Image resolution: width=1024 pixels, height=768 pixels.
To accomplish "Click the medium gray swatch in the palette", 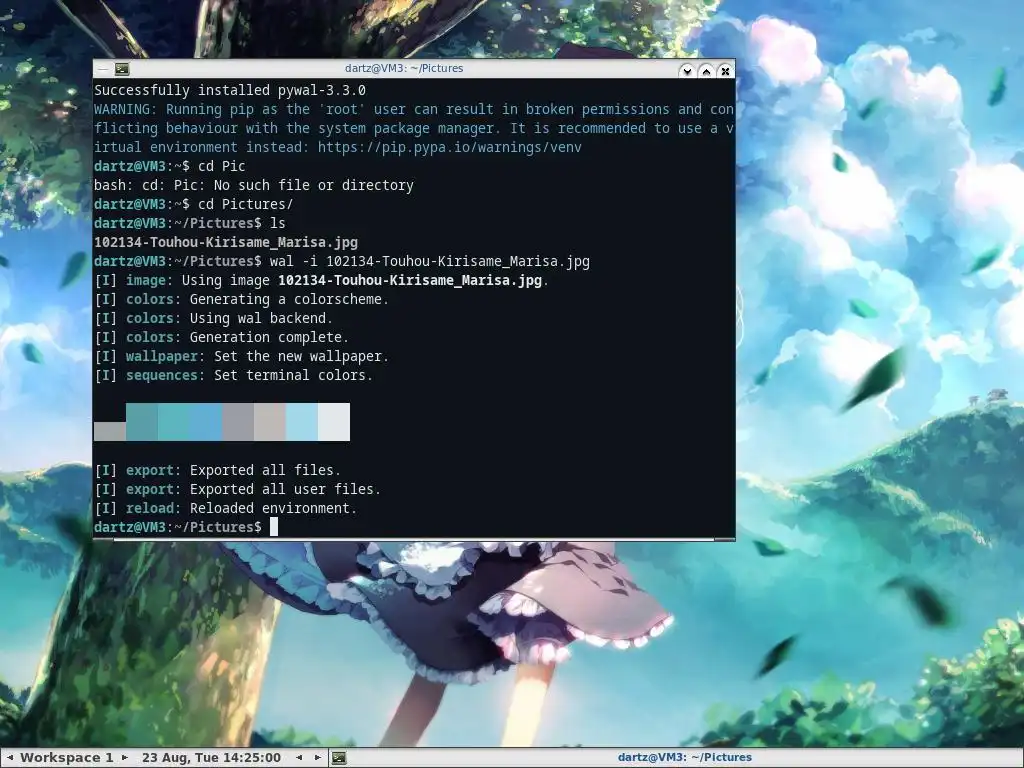I will coord(238,422).
